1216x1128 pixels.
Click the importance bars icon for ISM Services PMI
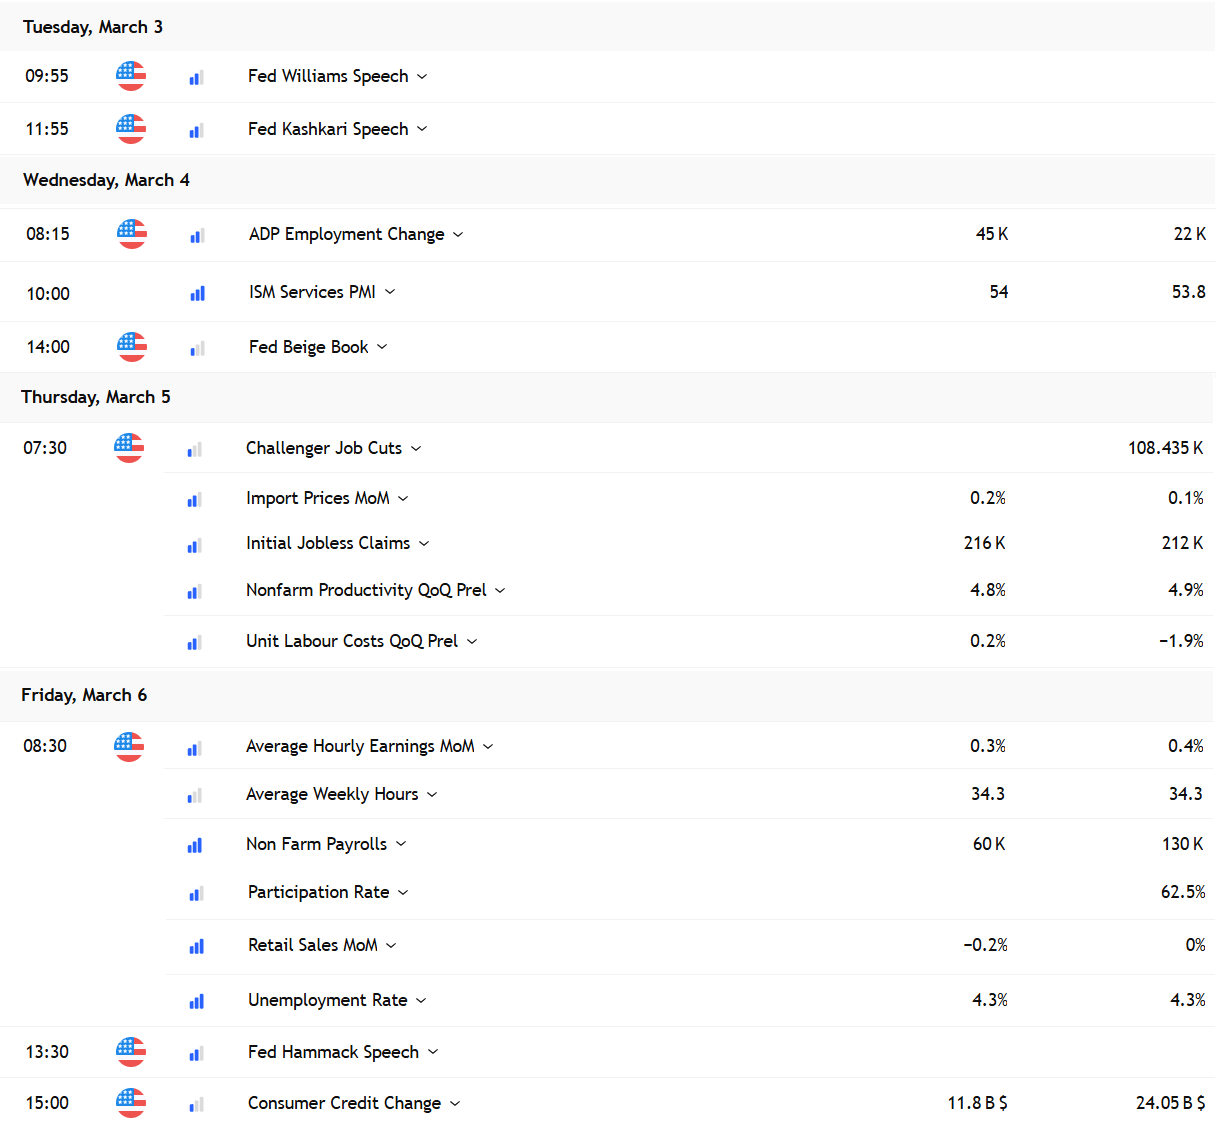[x=197, y=293]
